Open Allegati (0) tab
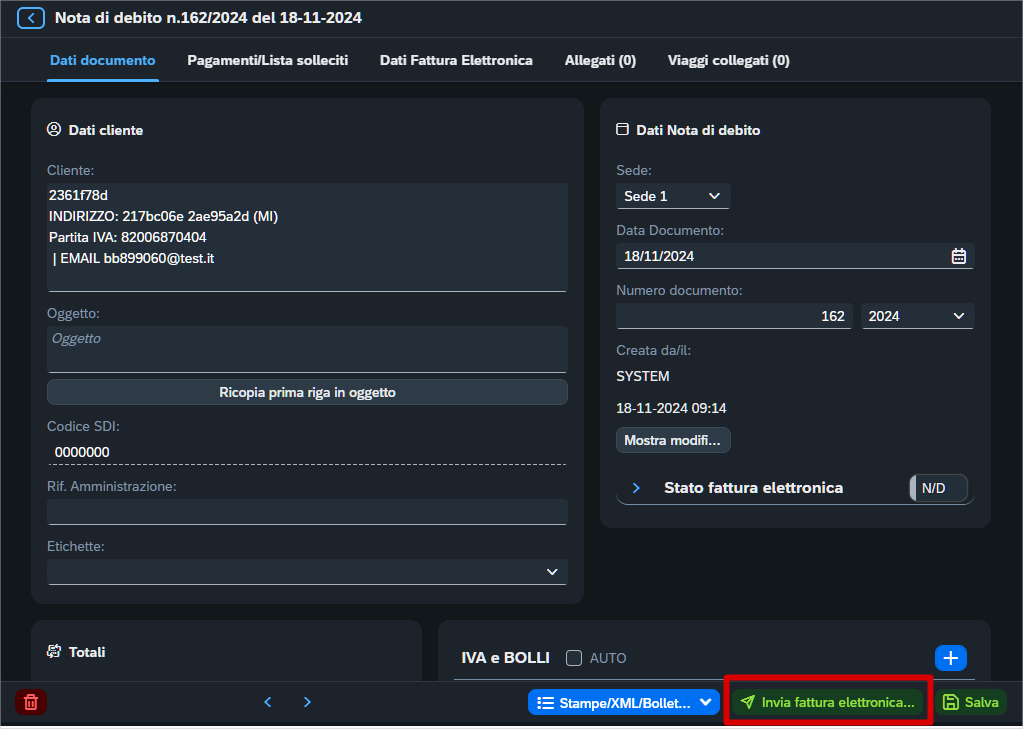 click(x=600, y=61)
